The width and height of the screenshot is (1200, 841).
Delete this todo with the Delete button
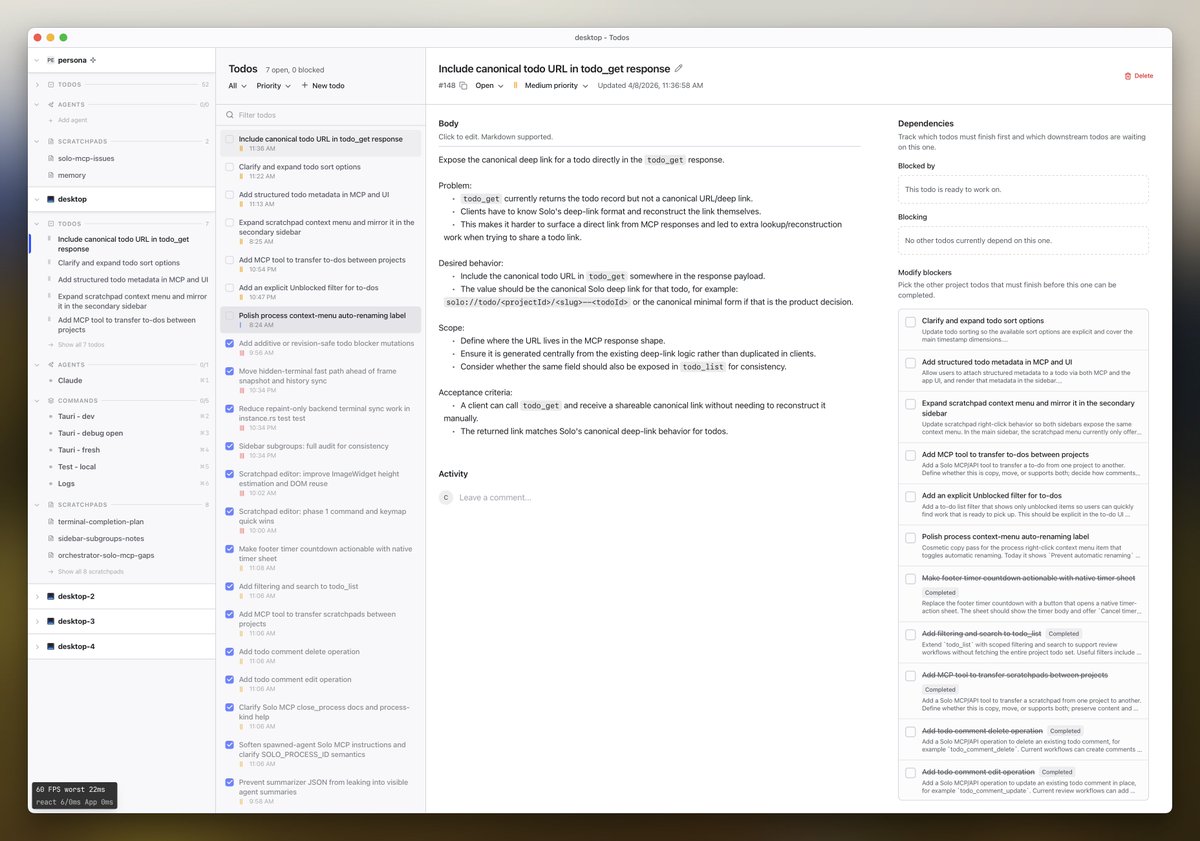[1139, 75]
